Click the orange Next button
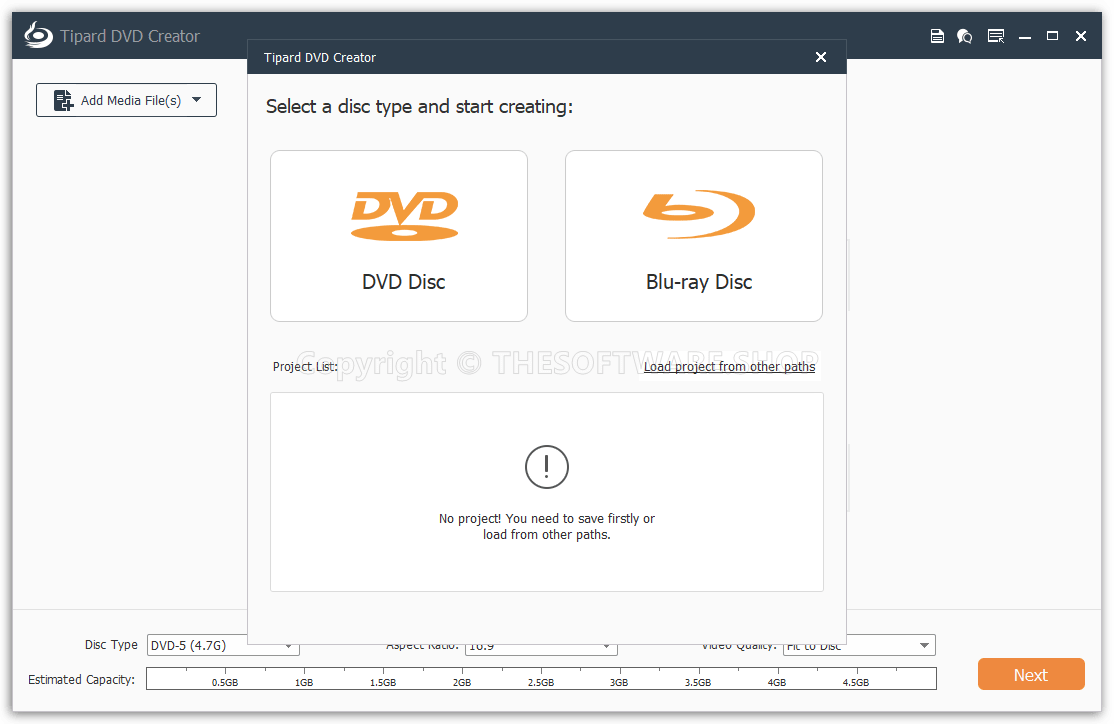This screenshot has height=724, width=1114. point(1031,674)
